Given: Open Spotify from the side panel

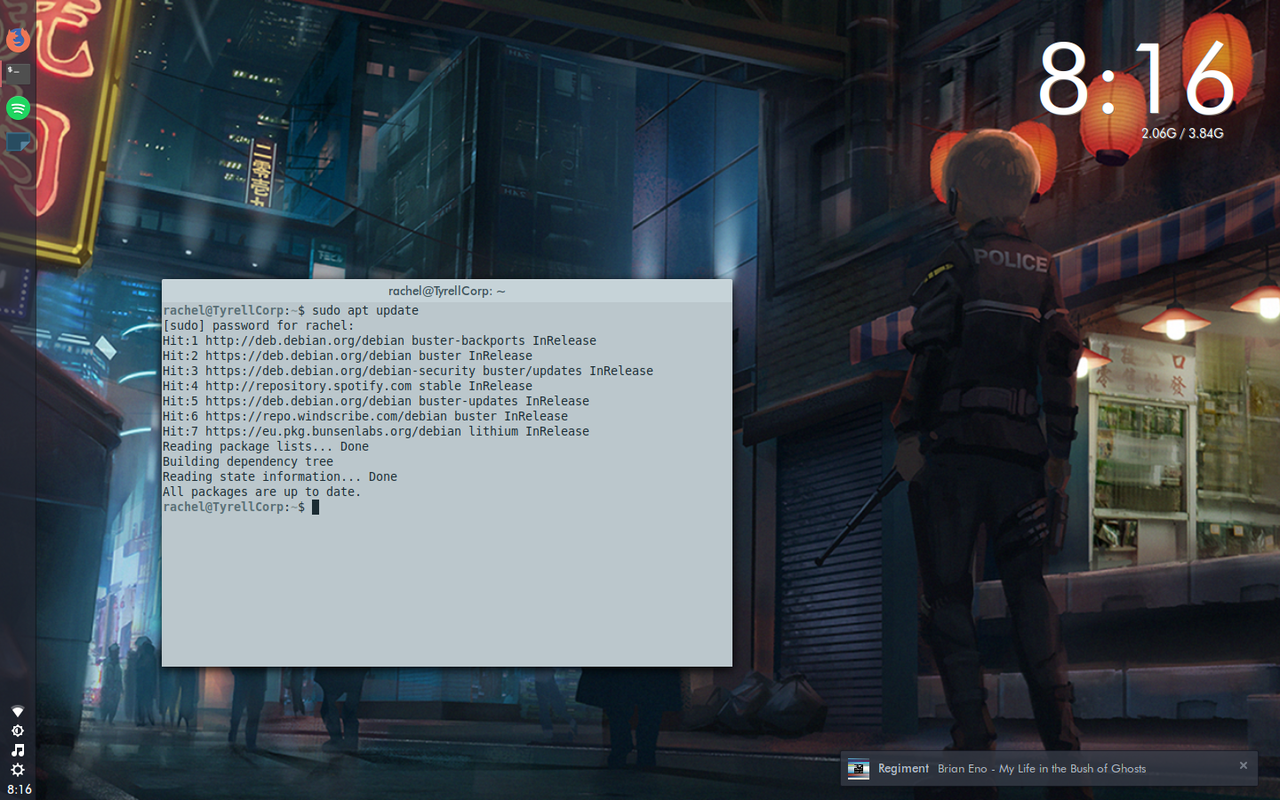Looking at the screenshot, I should click(17, 108).
